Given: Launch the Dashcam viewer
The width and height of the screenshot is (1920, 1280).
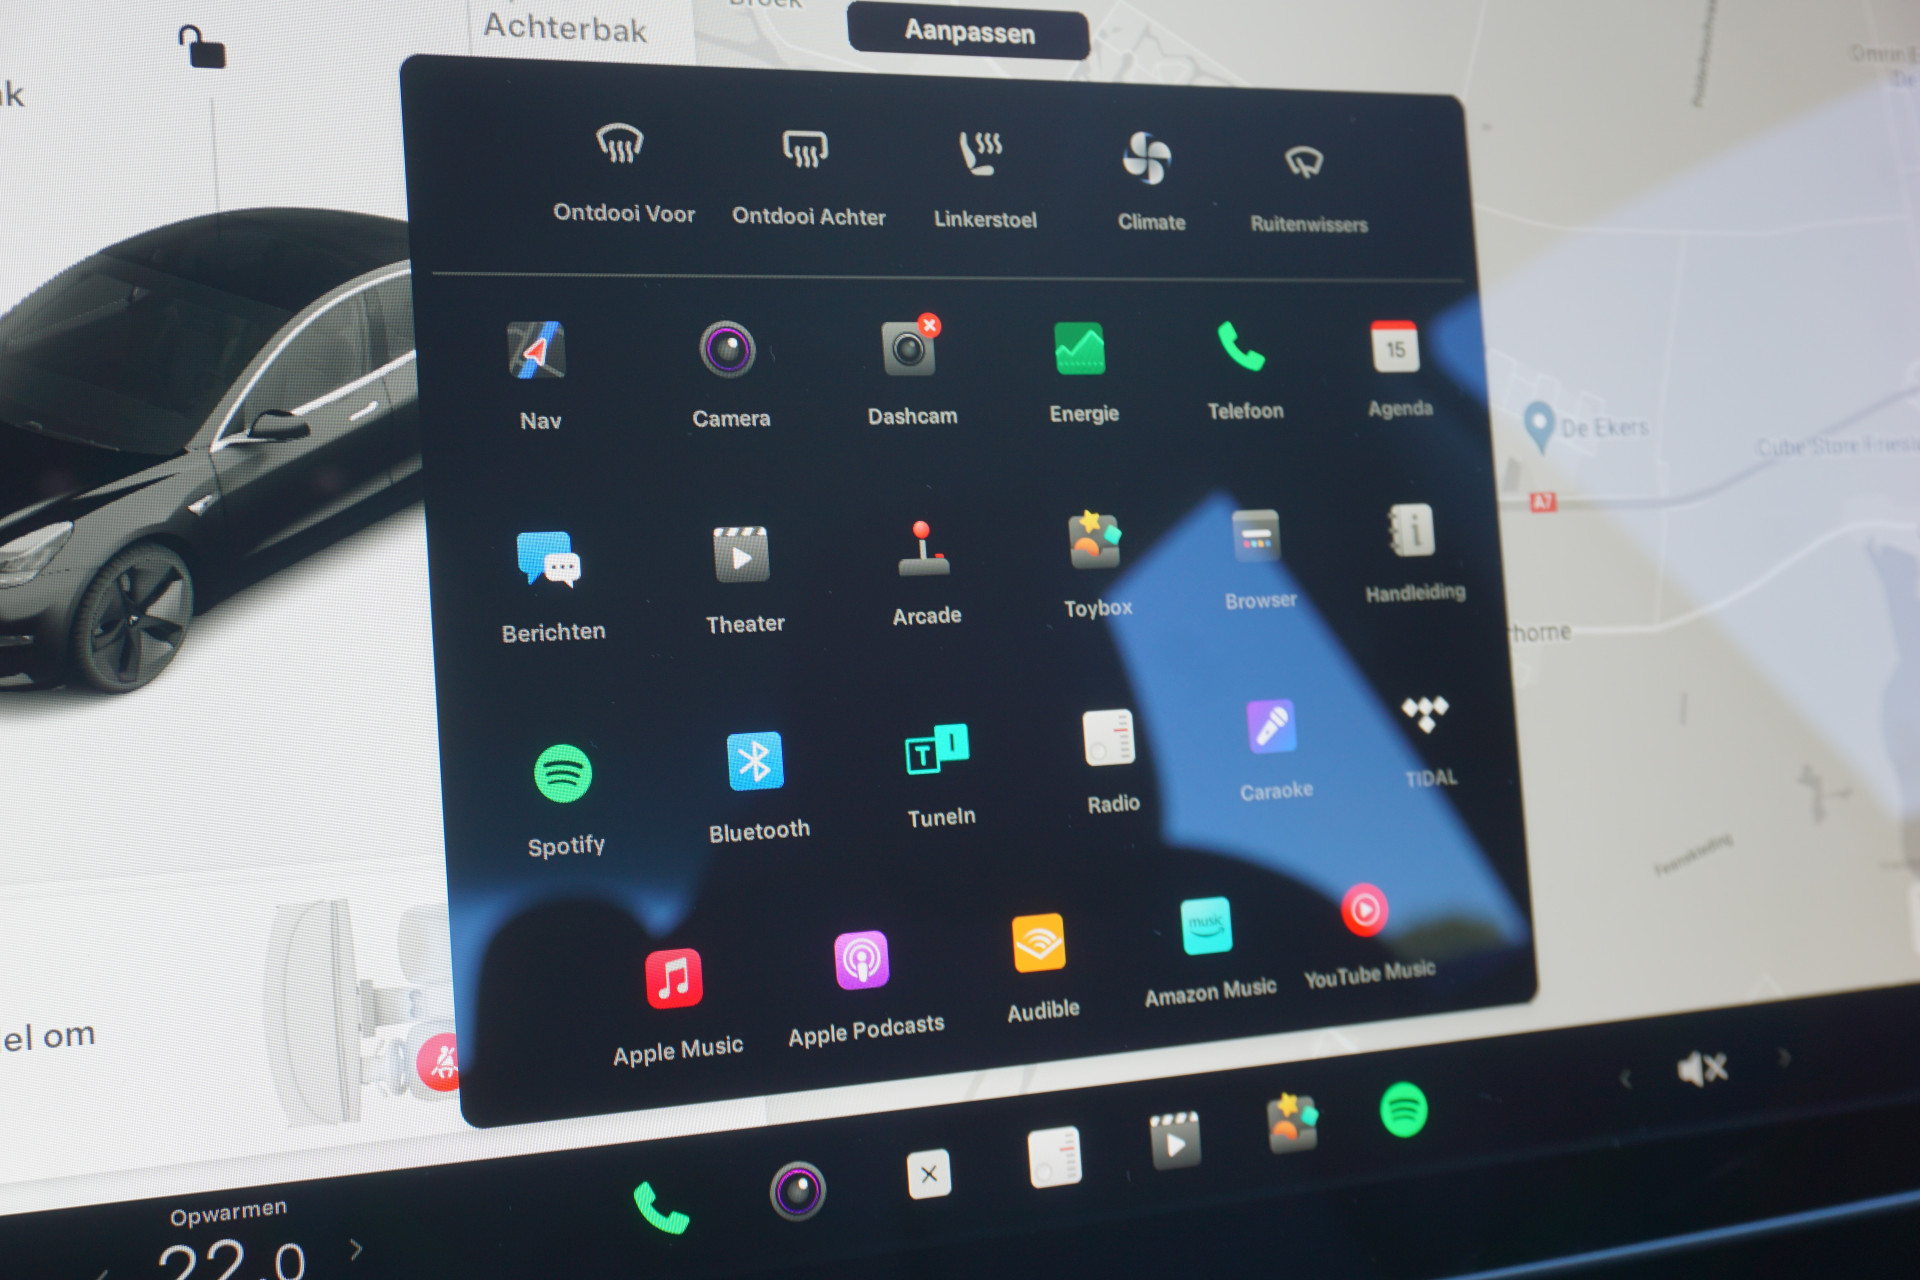Looking at the screenshot, I should click(x=913, y=367).
